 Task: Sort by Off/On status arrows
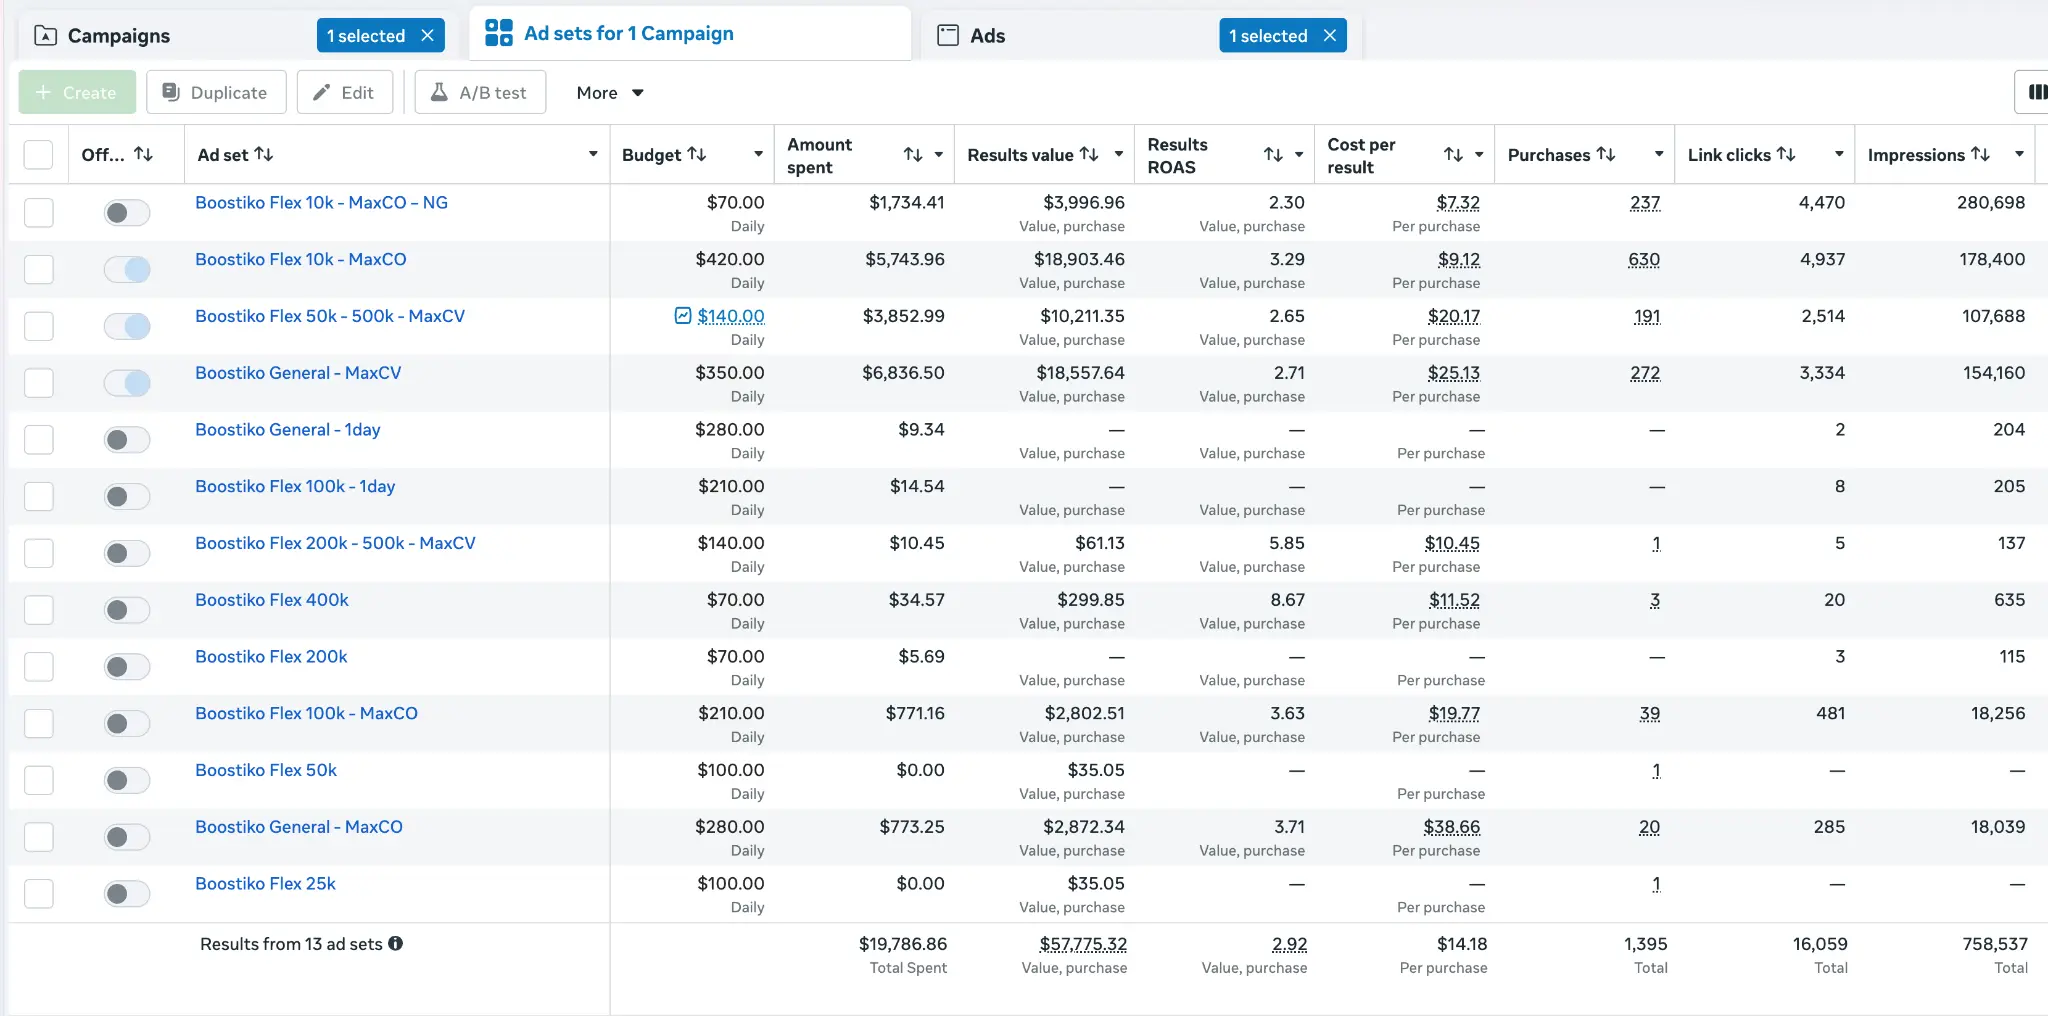pyautogui.click(x=144, y=154)
